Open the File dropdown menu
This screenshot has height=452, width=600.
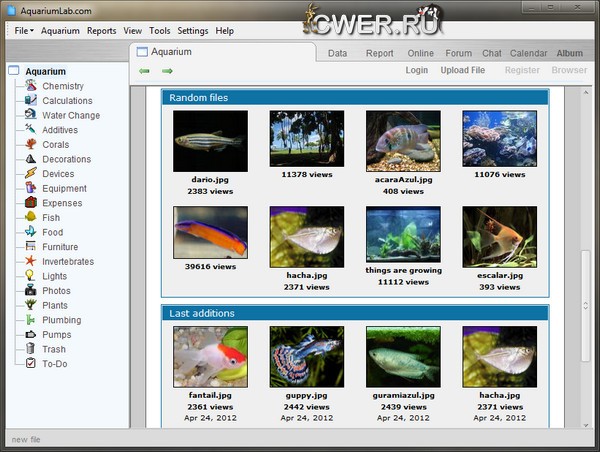click(24, 31)
